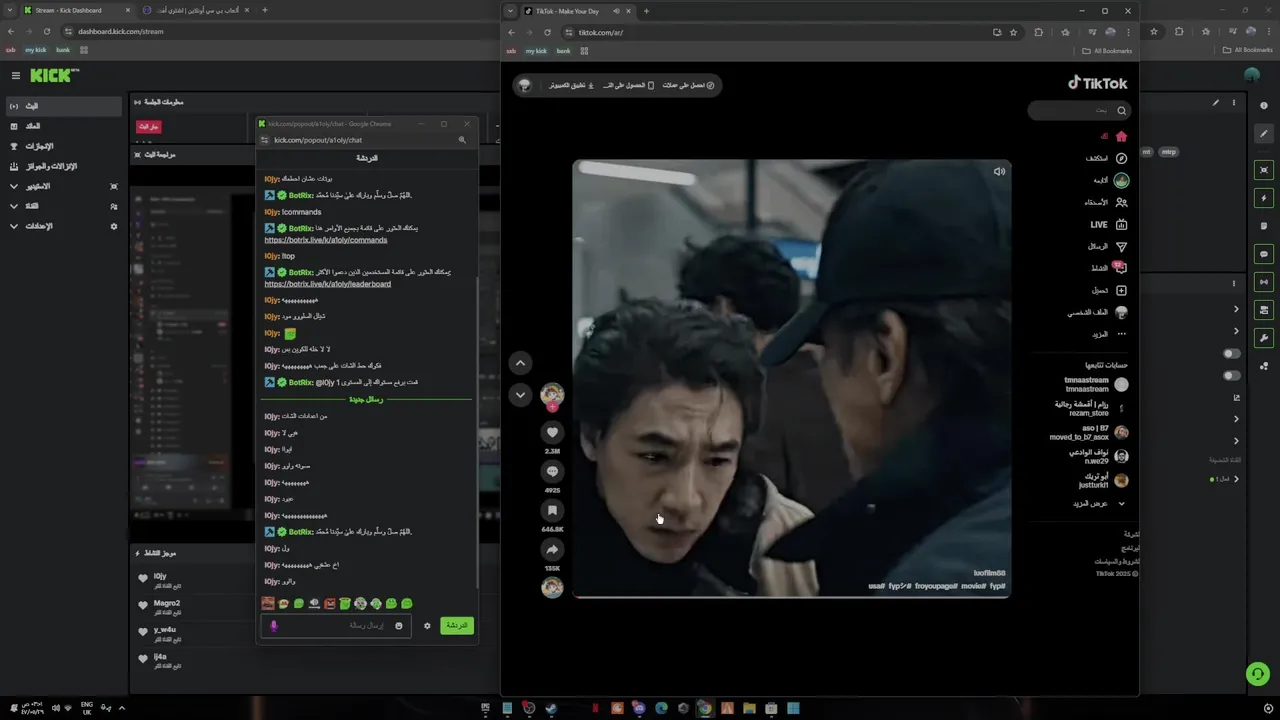
Task: Mute the TikTok video using speaker icon
Action: 999,171
